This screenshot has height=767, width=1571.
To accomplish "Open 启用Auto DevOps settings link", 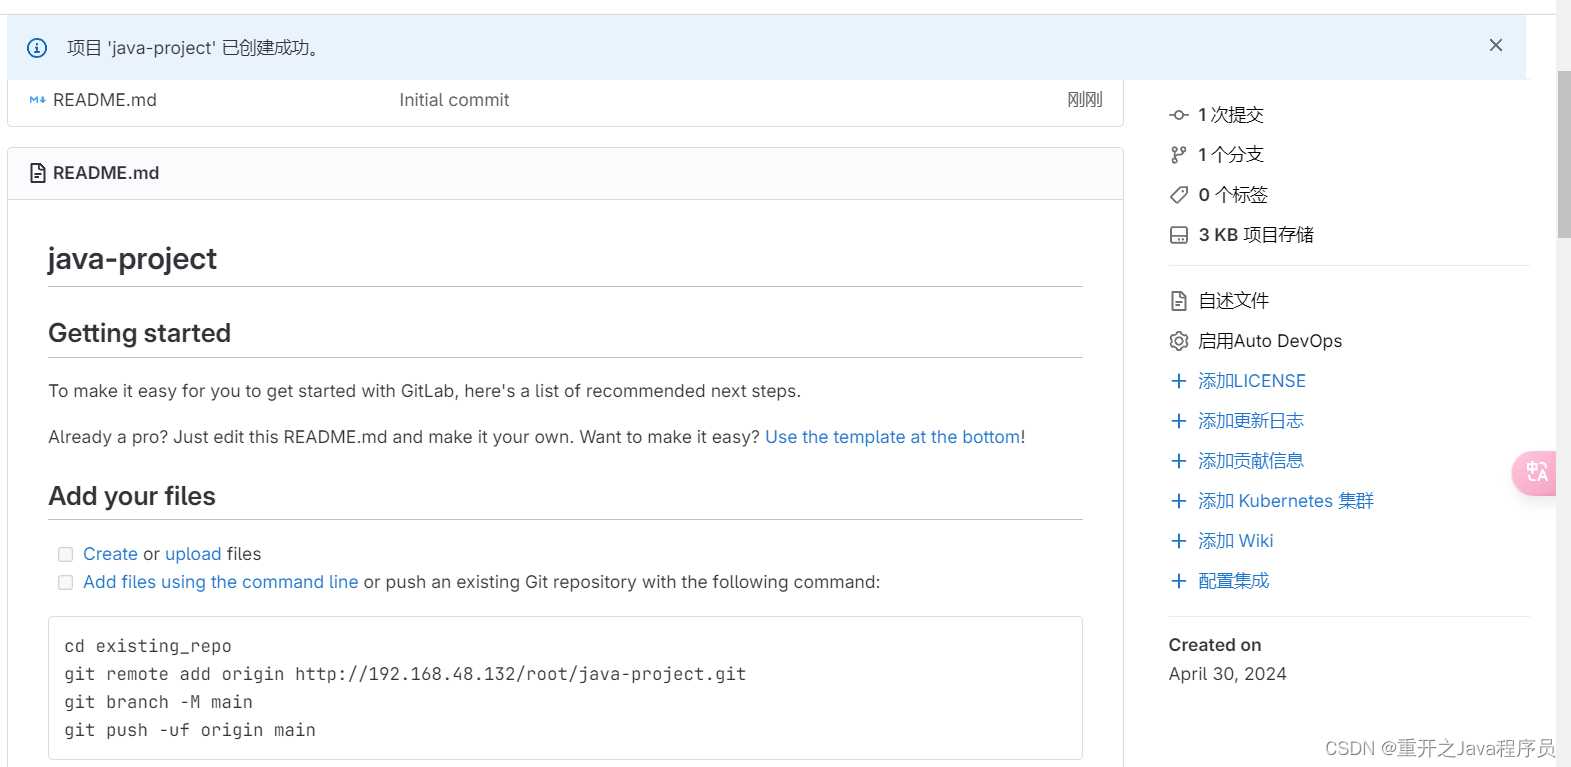I will [x=1270, y=341].
